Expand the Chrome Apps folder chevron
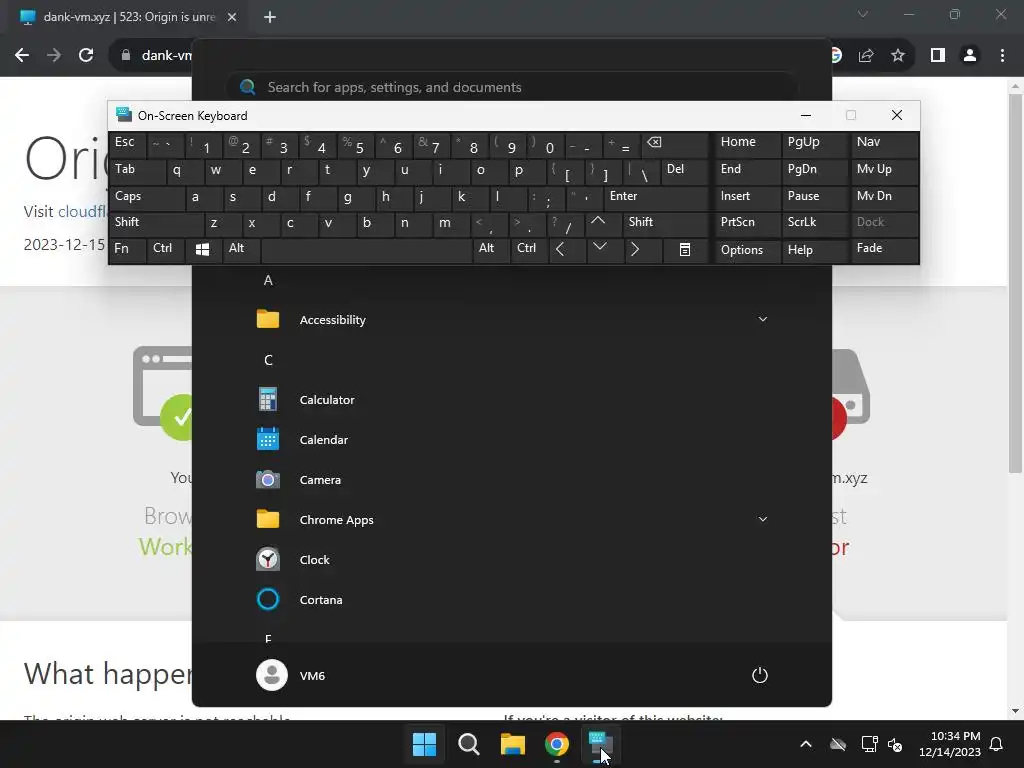 coord(762,519)
